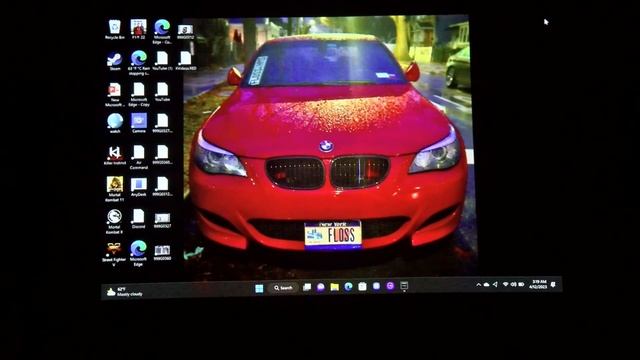Click the OneDrive cloud tray icon
This screenshot has width=640, height=360.
pos(487,284)
